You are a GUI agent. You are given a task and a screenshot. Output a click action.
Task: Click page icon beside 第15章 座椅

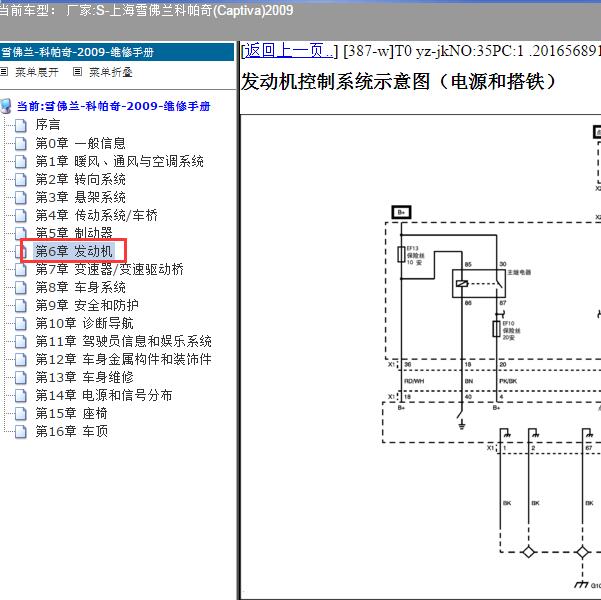[x=21, y=414]
